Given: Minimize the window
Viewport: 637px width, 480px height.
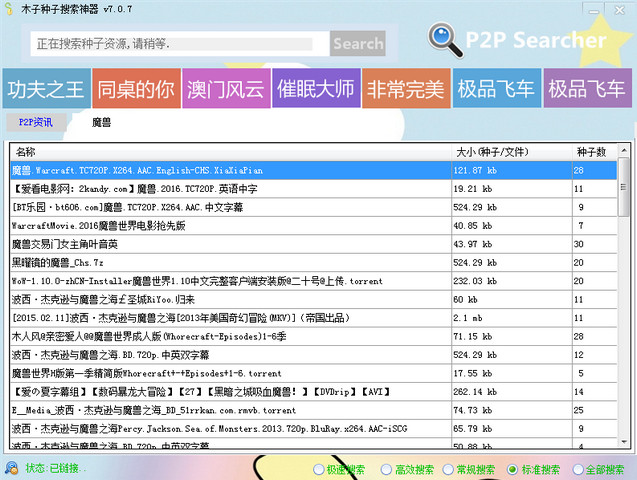Looking at the screenshot, I should pyautogui.click(x=594, y=10).
